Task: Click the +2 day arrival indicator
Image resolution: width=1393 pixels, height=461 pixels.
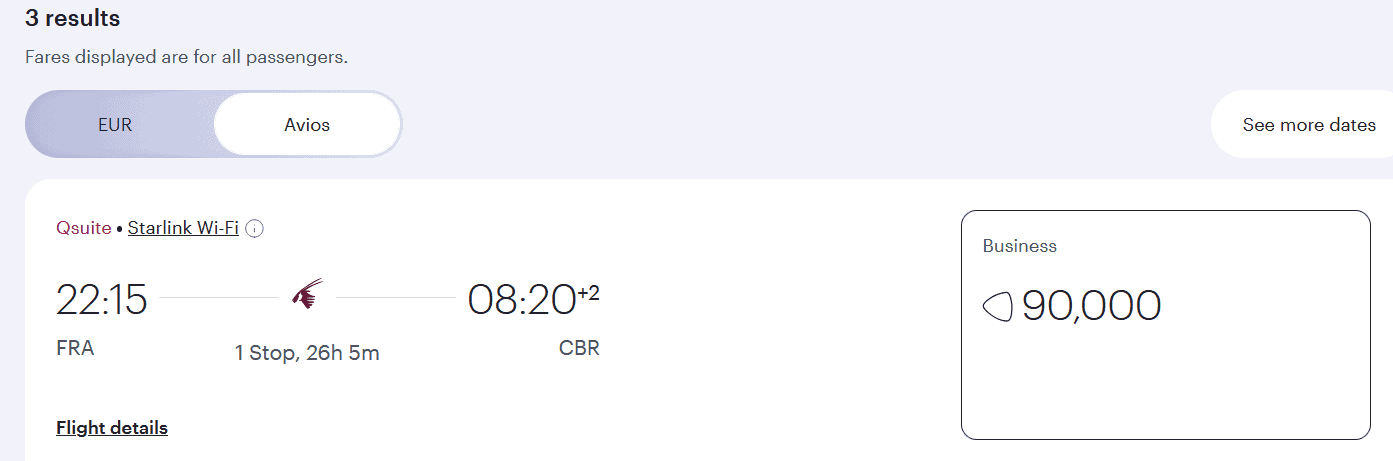Action: pyautogui.click(x=588, y=291)
